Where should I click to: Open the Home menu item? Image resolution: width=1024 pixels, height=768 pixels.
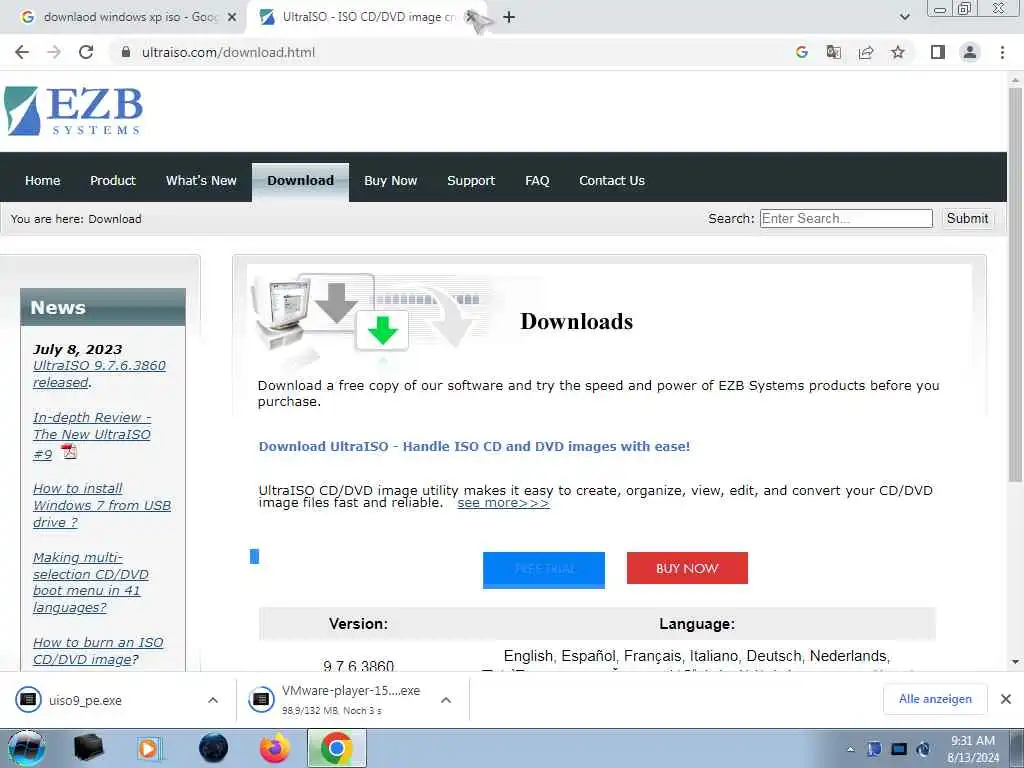(42, 181)
